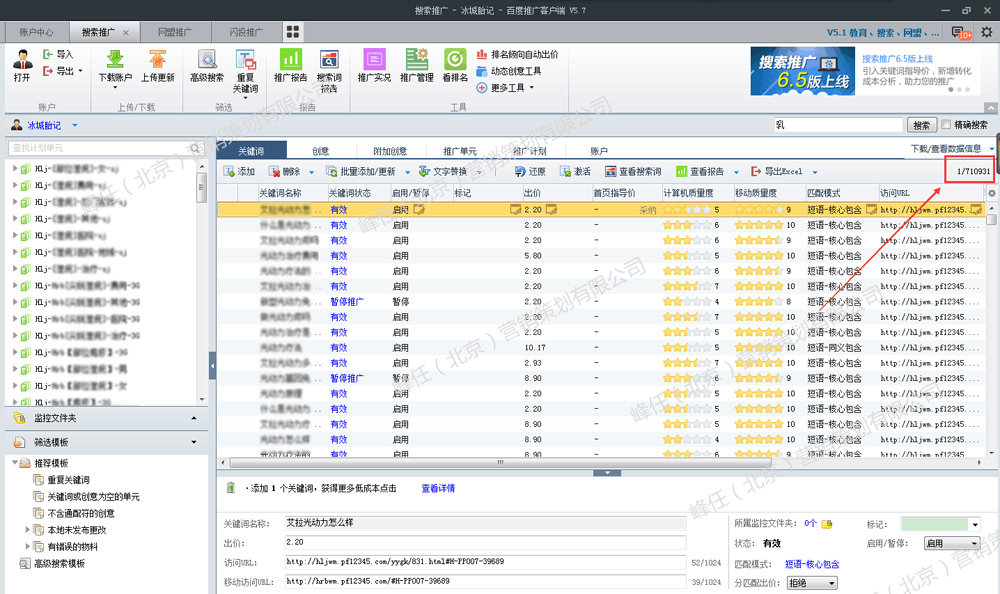Click the 导入 import icon

coord(48,54)
